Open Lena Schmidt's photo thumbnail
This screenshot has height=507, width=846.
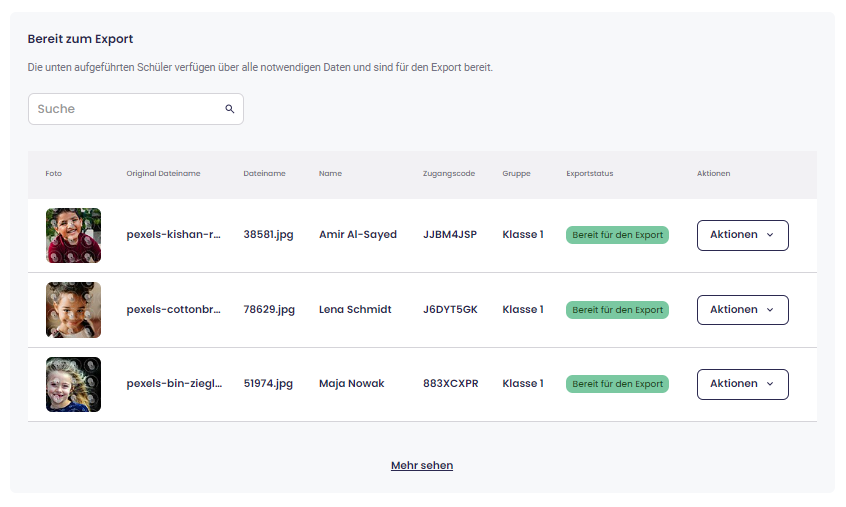(73, 310)
